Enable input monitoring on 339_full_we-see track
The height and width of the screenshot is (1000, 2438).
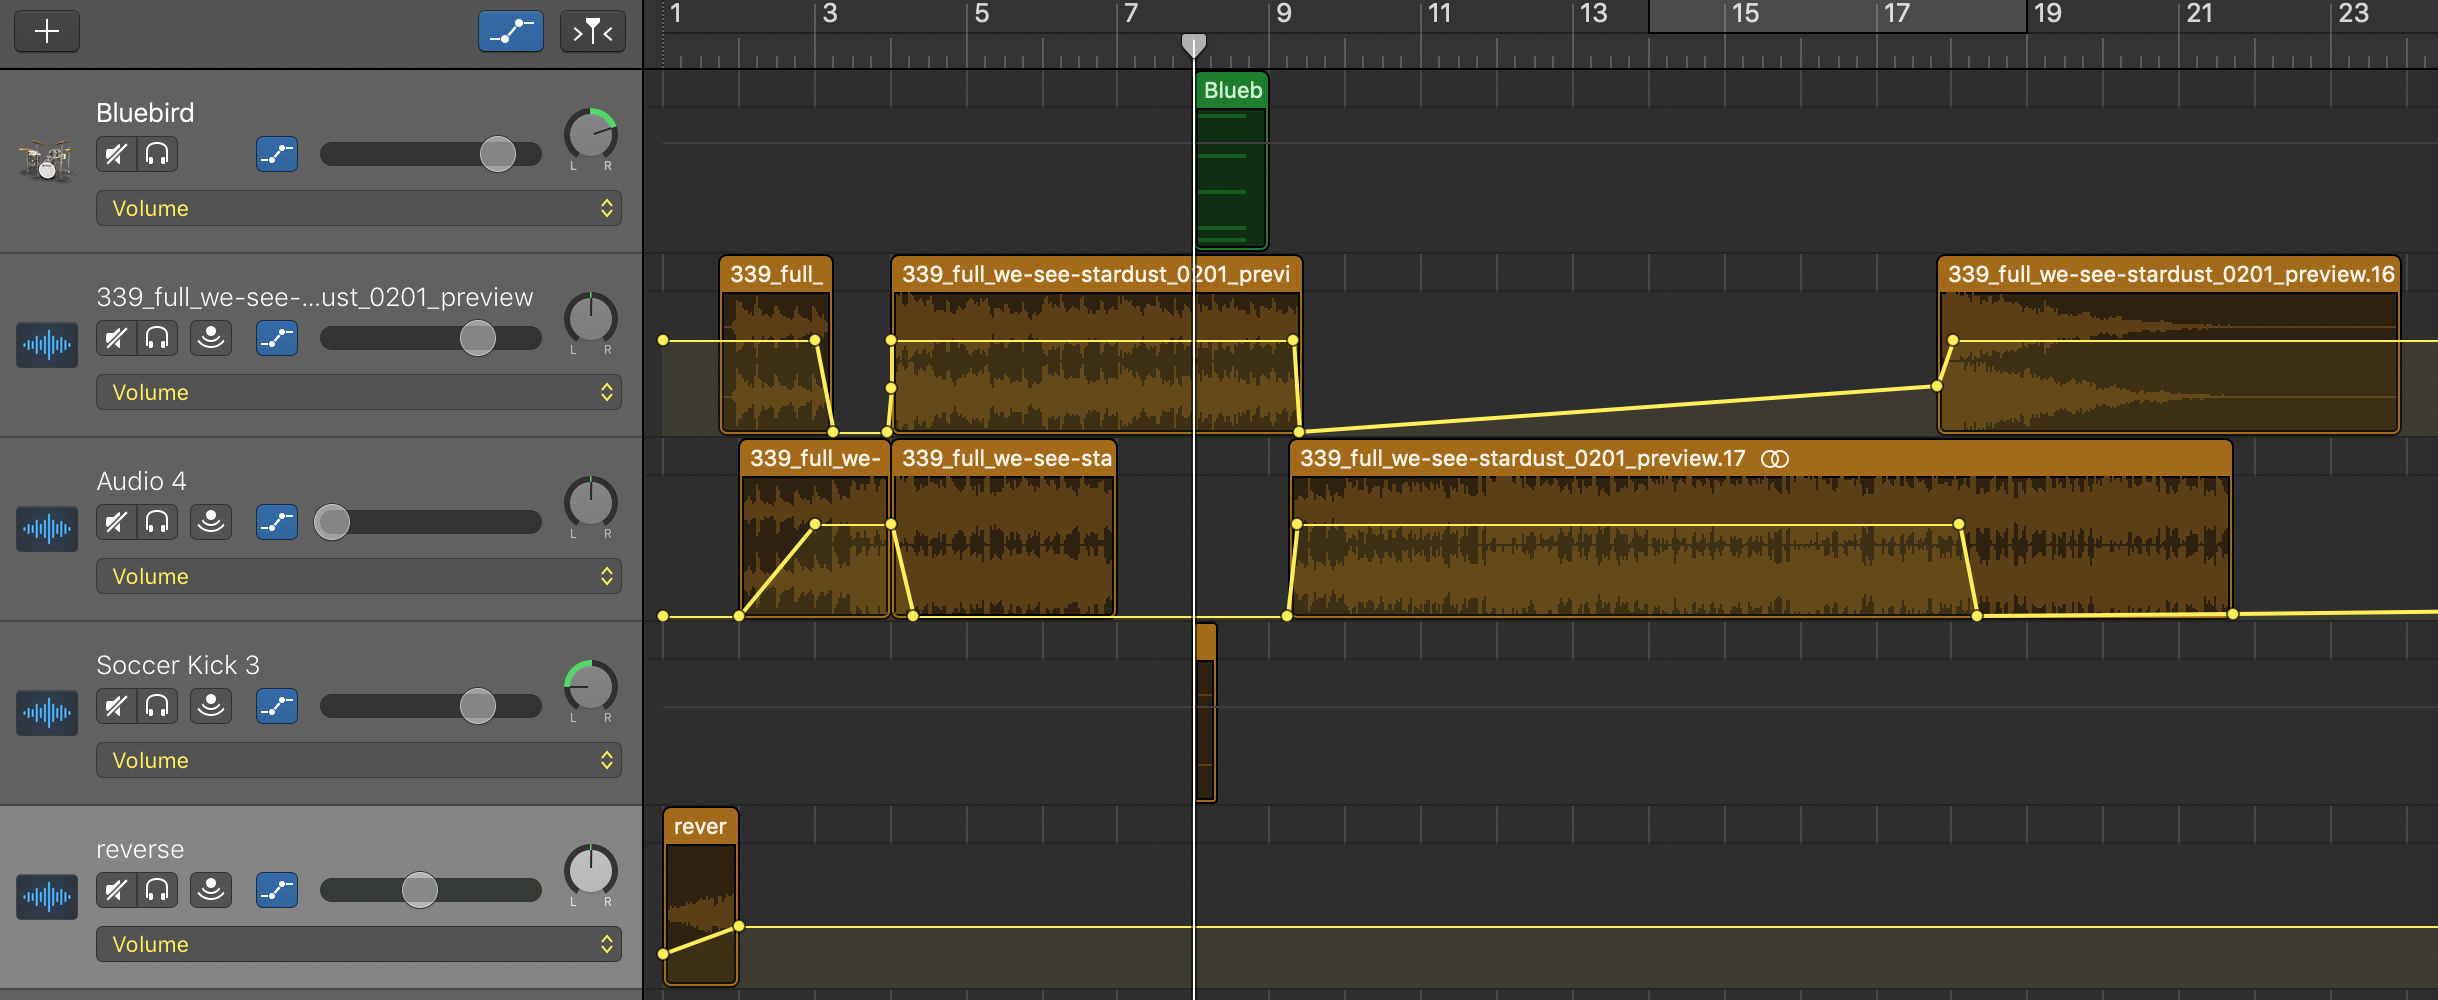coord(211,338)
